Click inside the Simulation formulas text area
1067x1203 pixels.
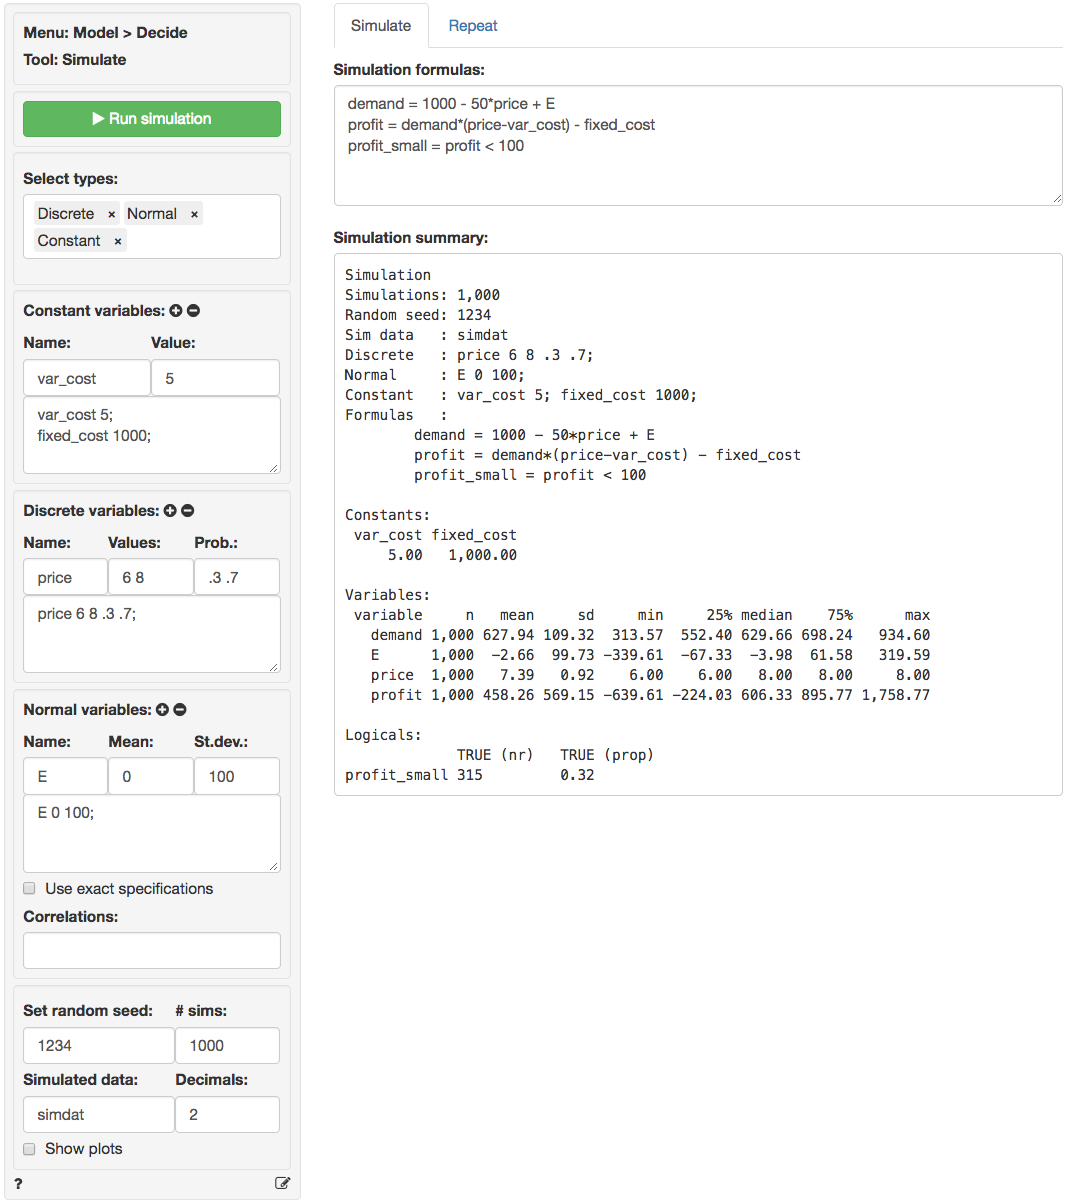[x=697, y=170]
